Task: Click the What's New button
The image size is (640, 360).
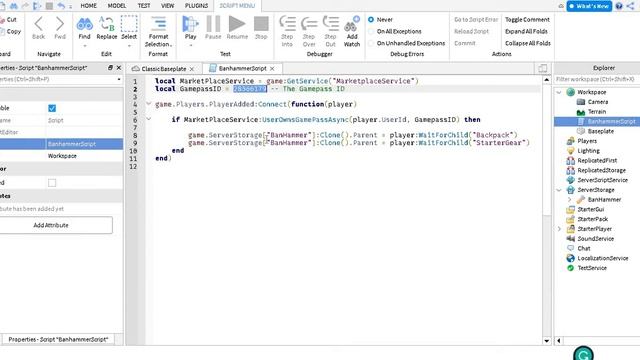Action: click(x=589, y=6)
